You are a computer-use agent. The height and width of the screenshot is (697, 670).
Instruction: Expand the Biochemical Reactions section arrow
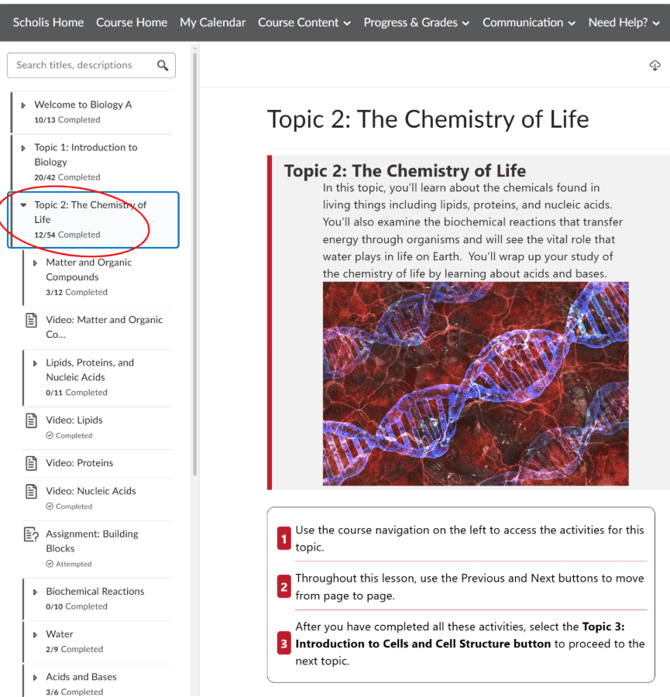point(35,592)
